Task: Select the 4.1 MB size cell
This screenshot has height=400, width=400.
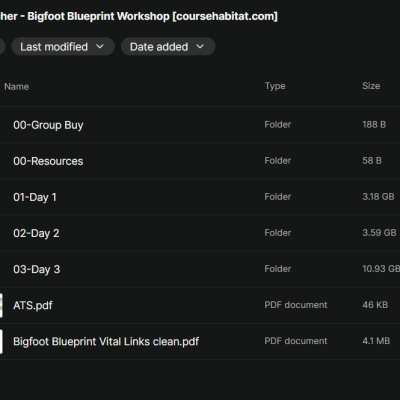Action: coord(376,341)
